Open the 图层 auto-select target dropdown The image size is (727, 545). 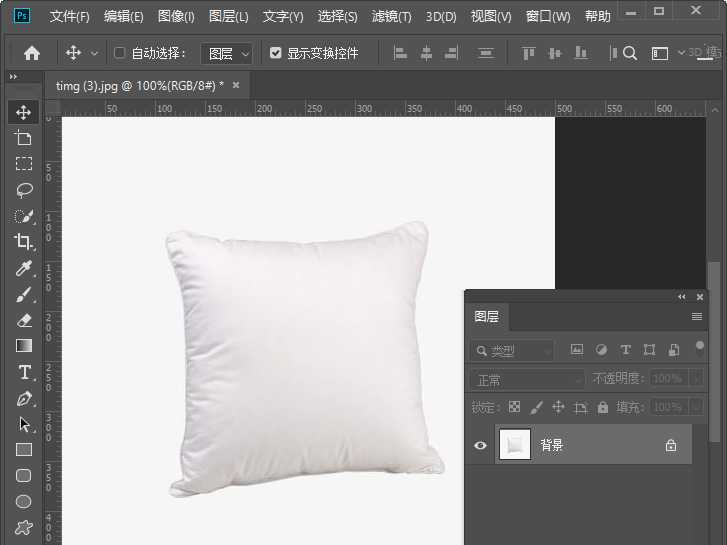(x=227, y=53)
